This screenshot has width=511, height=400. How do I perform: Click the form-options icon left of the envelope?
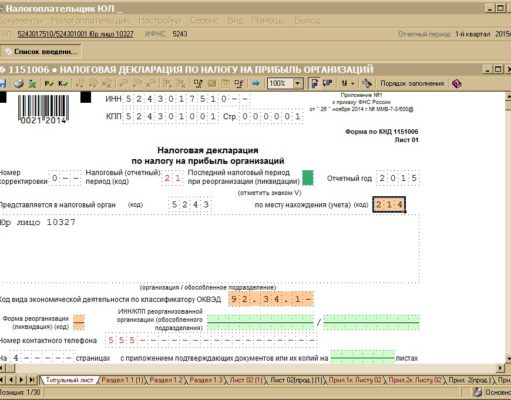pos(198,83)
